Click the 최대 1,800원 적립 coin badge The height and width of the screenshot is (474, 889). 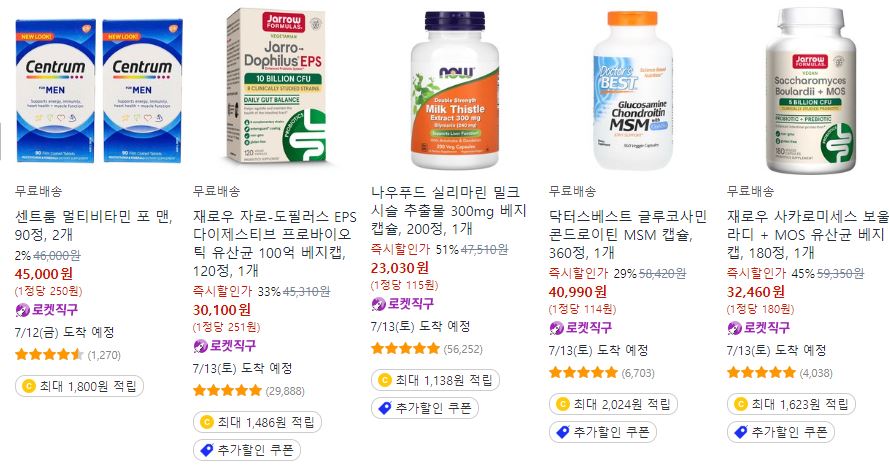(x=79, y=386)
